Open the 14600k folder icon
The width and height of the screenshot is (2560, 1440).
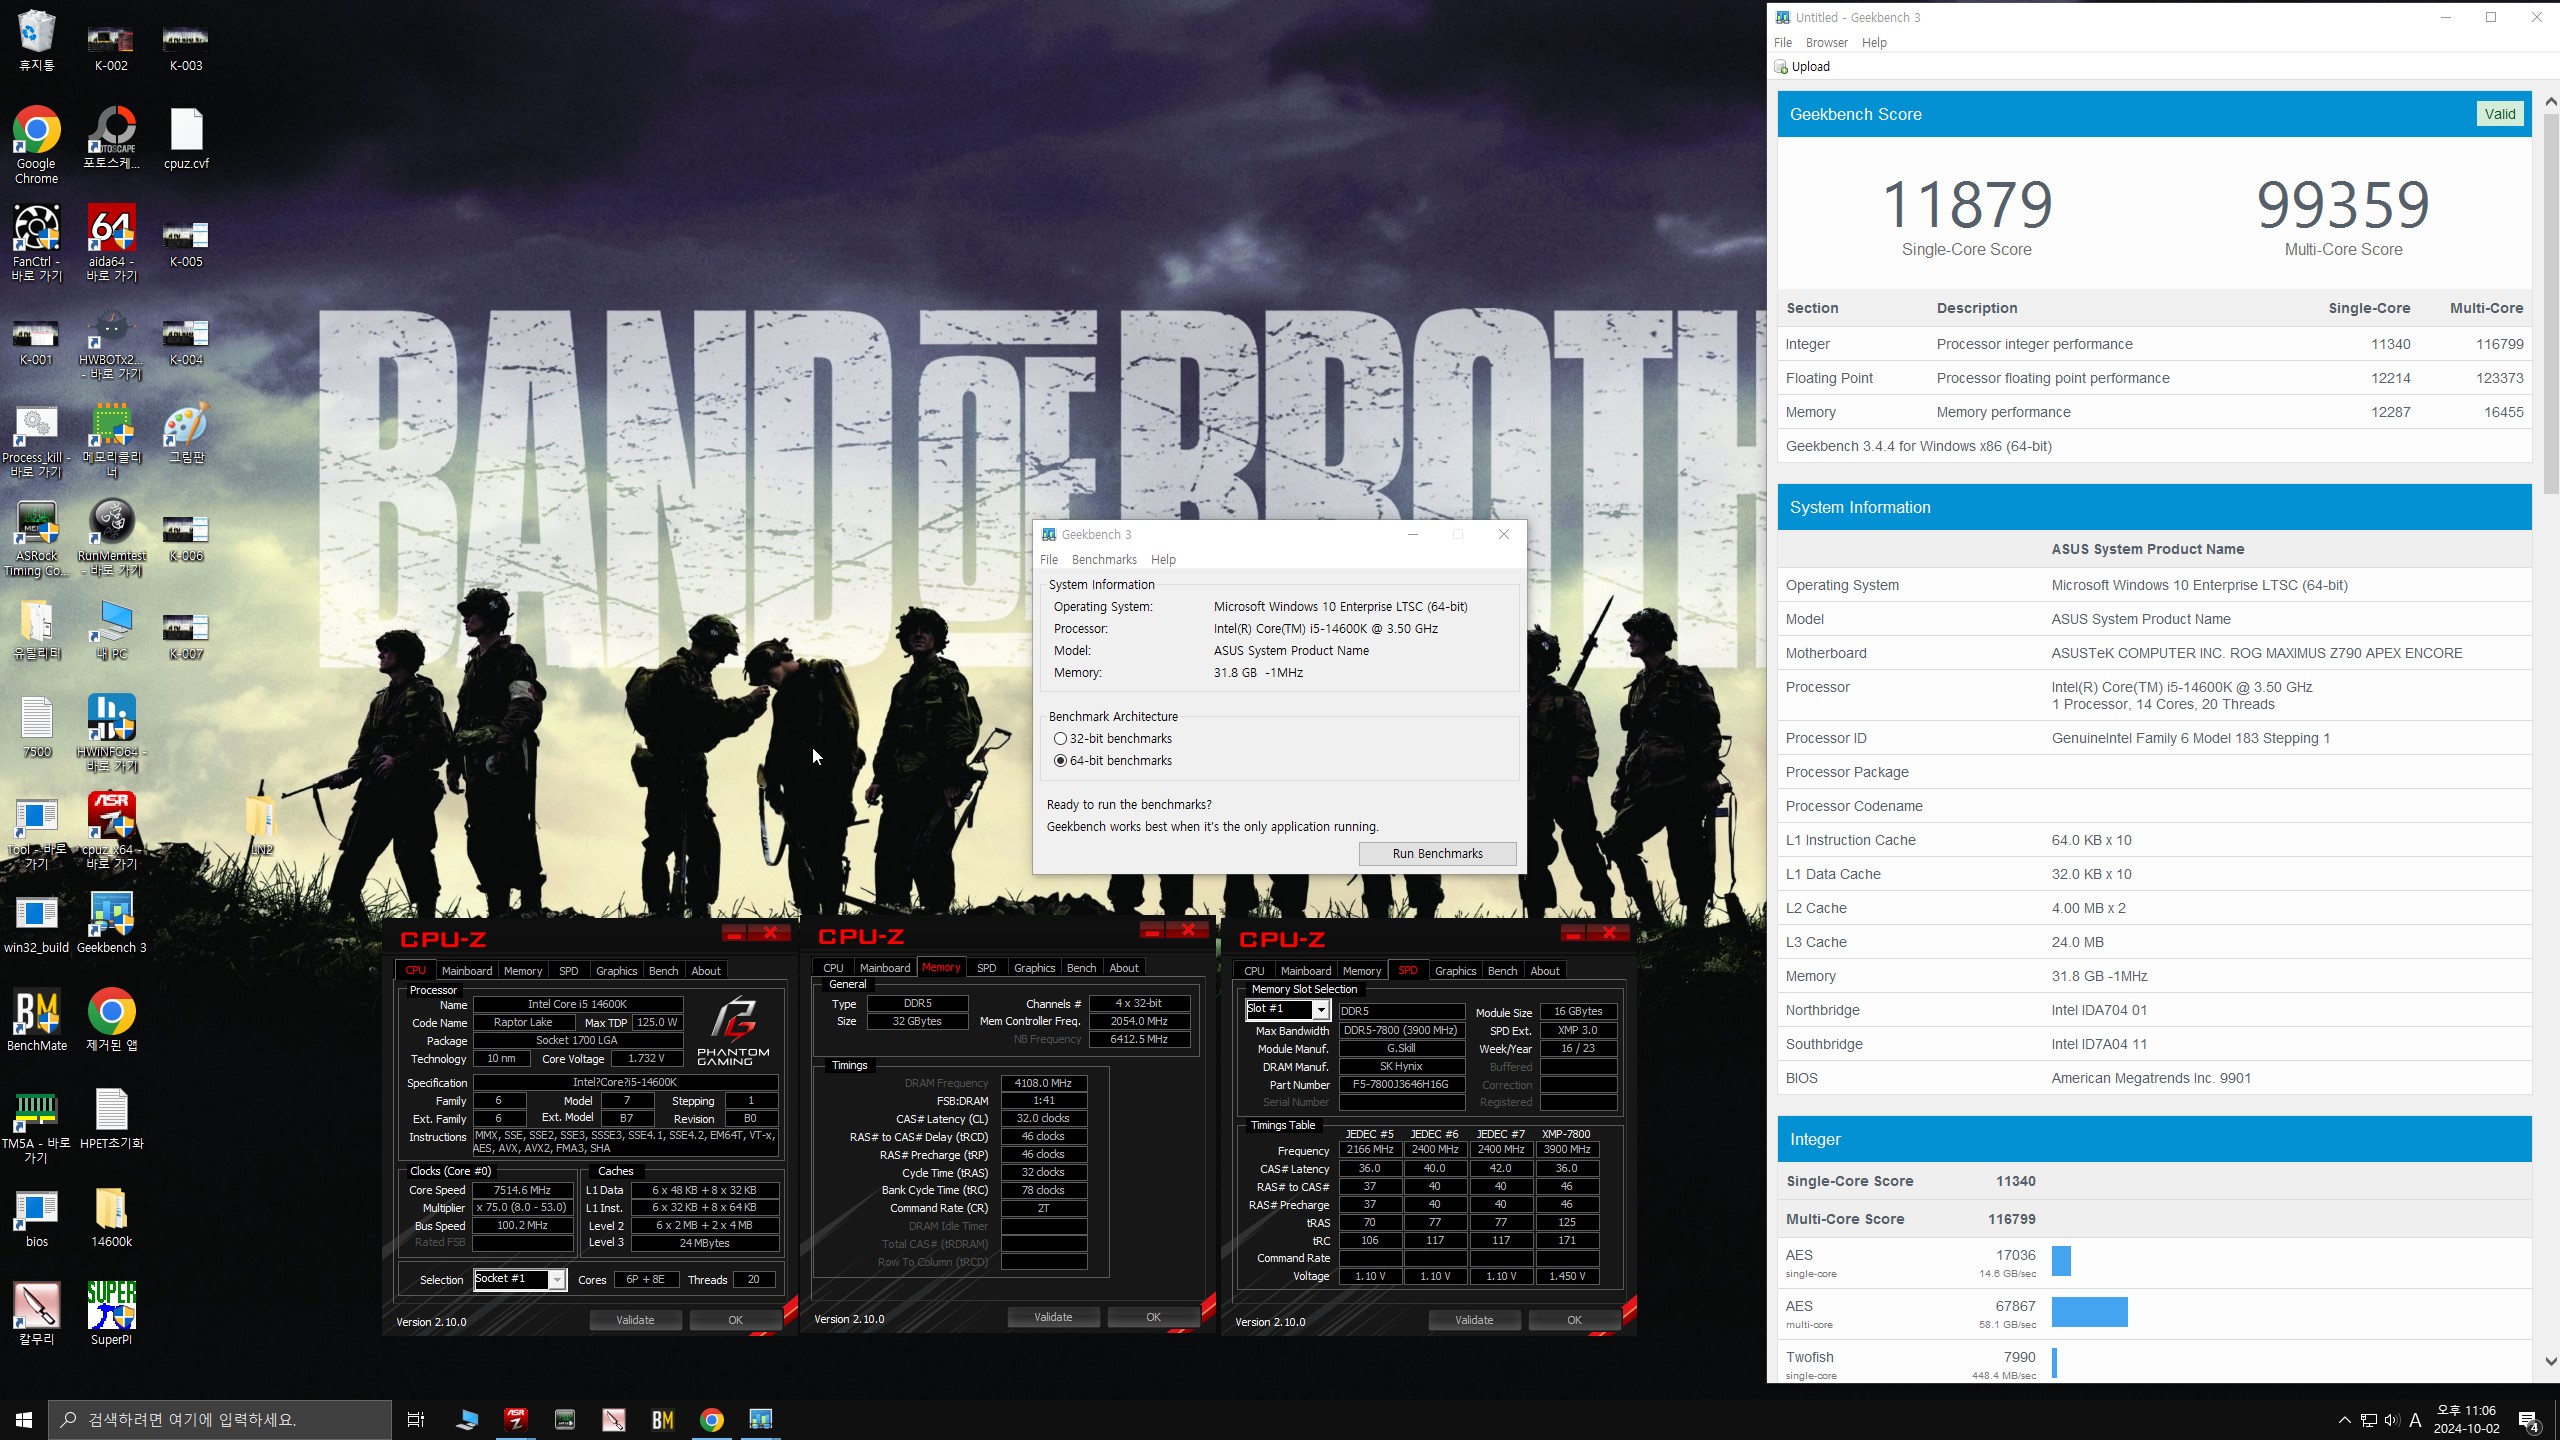click(x=111, y=1217)
